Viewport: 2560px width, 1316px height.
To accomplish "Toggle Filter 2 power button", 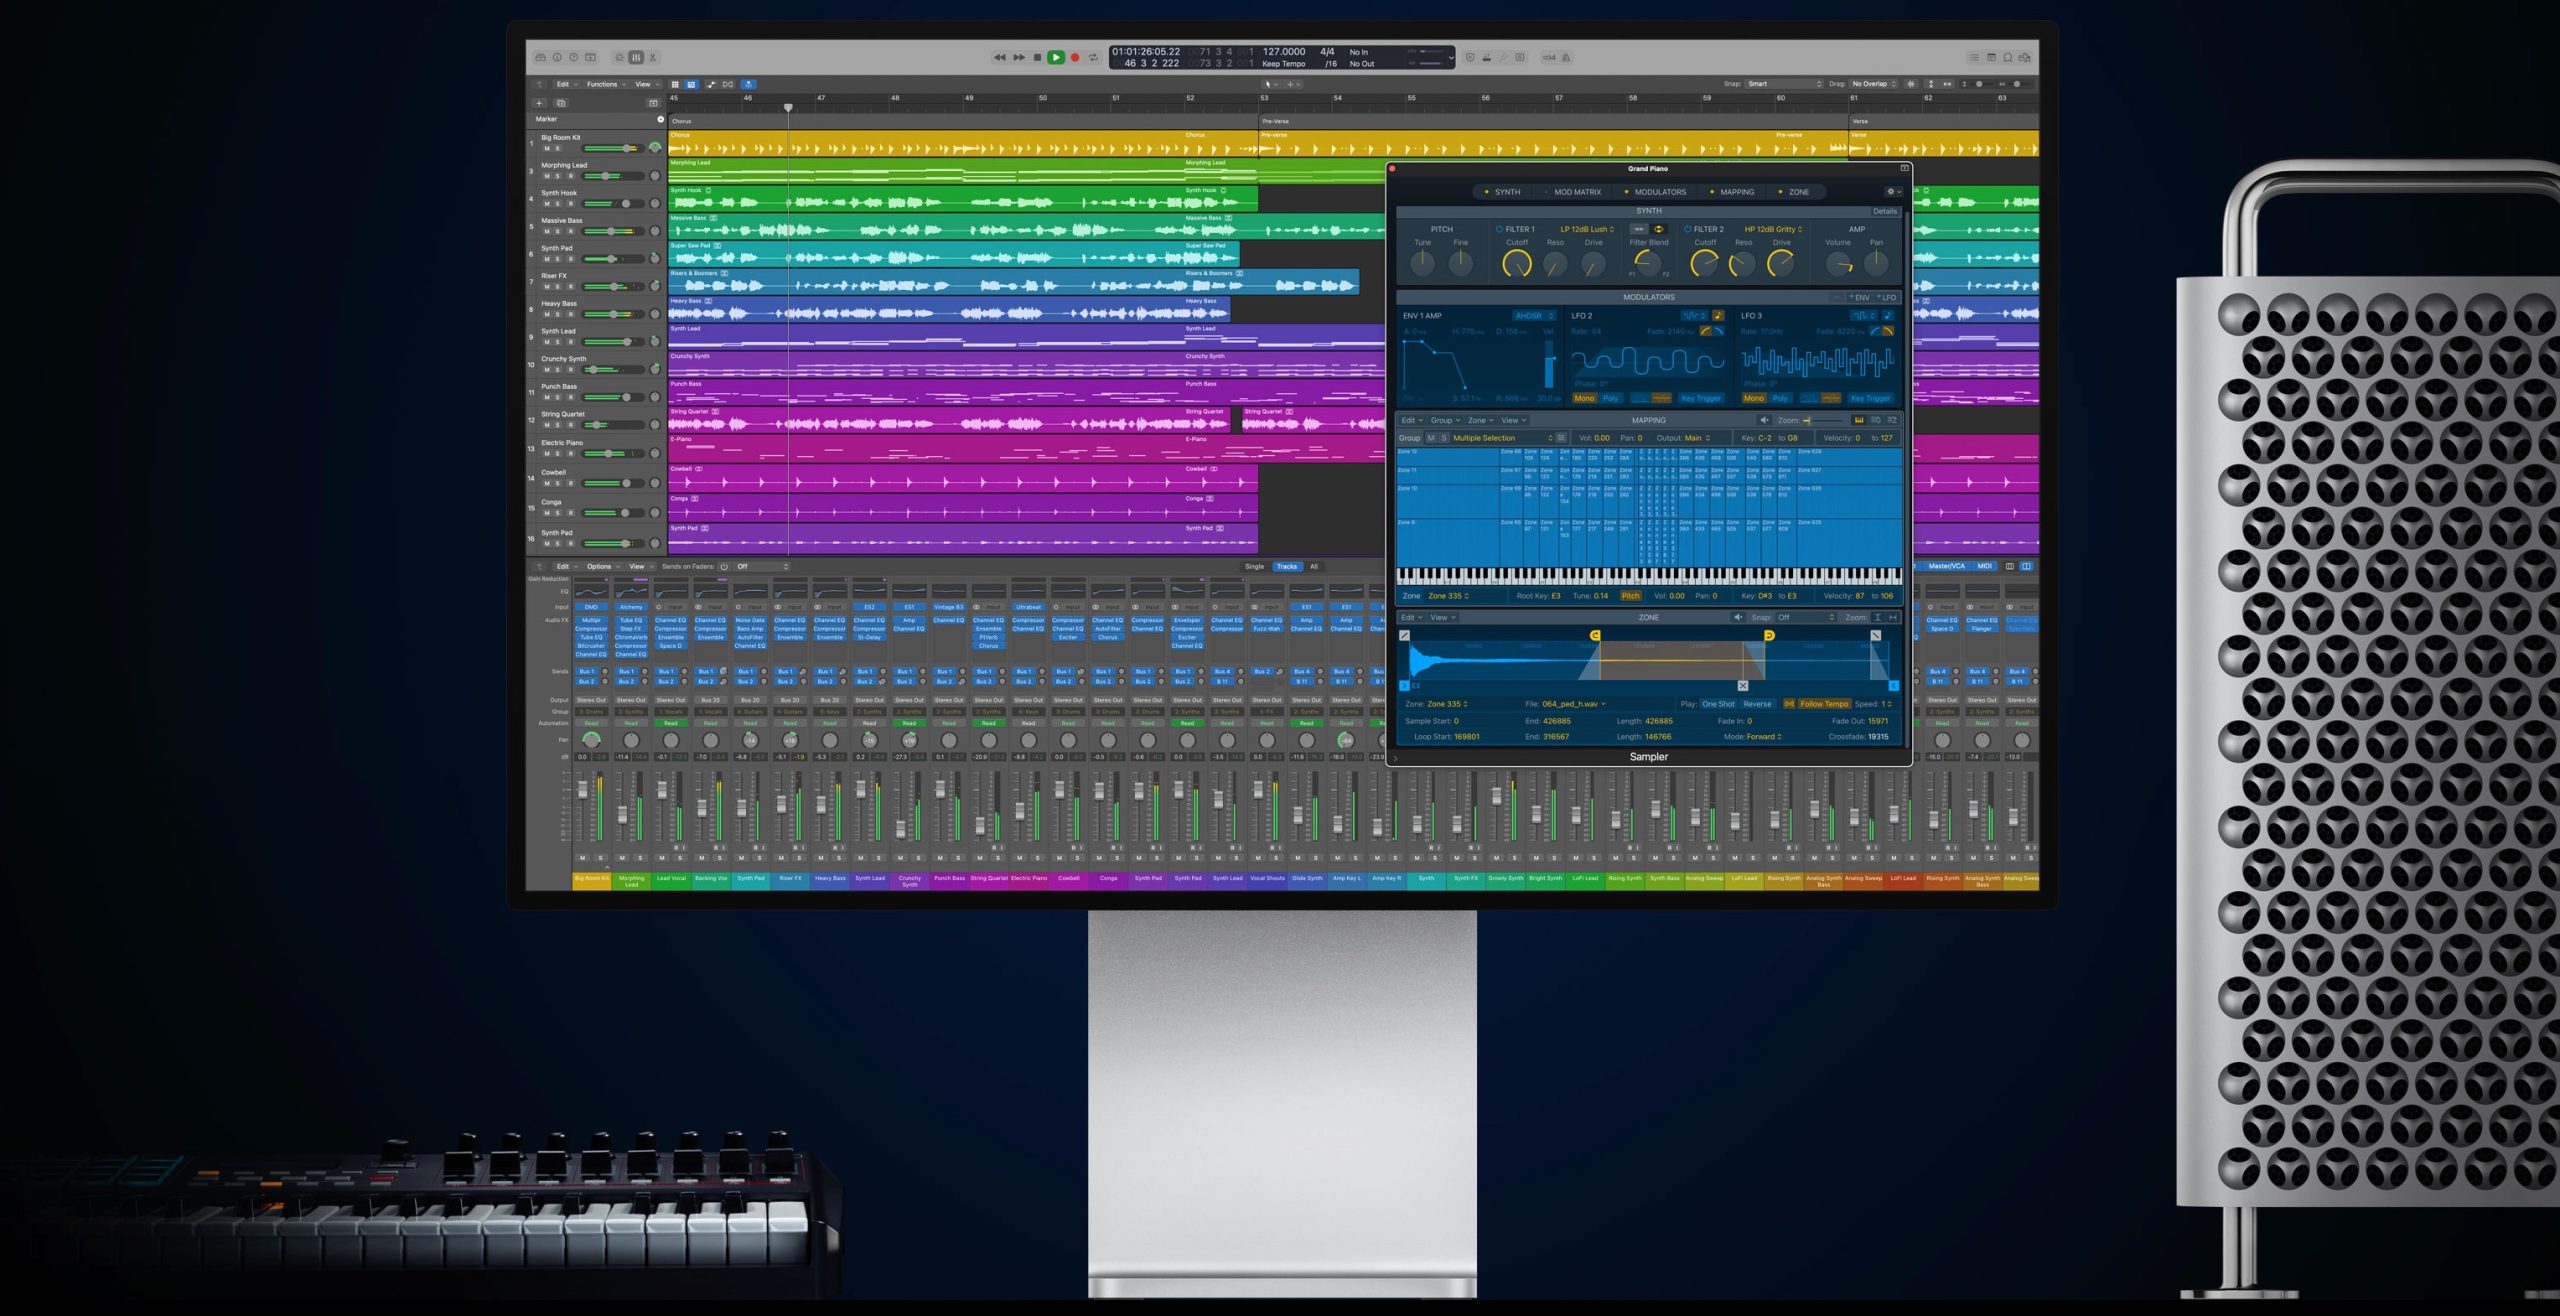I will click(x=1688, y=229).
